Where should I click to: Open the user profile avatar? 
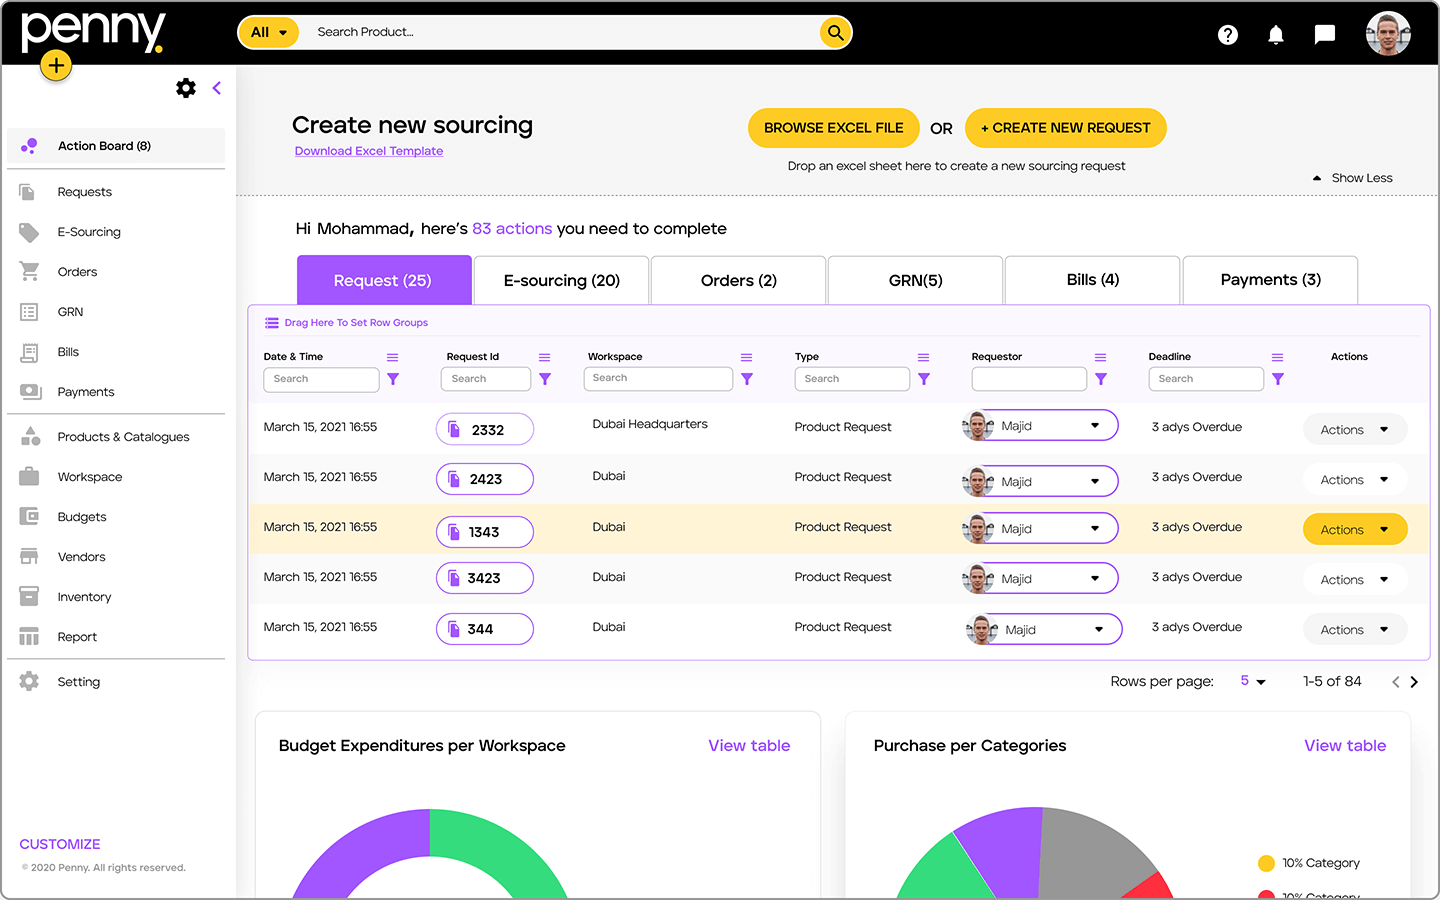coord(1388,34)
